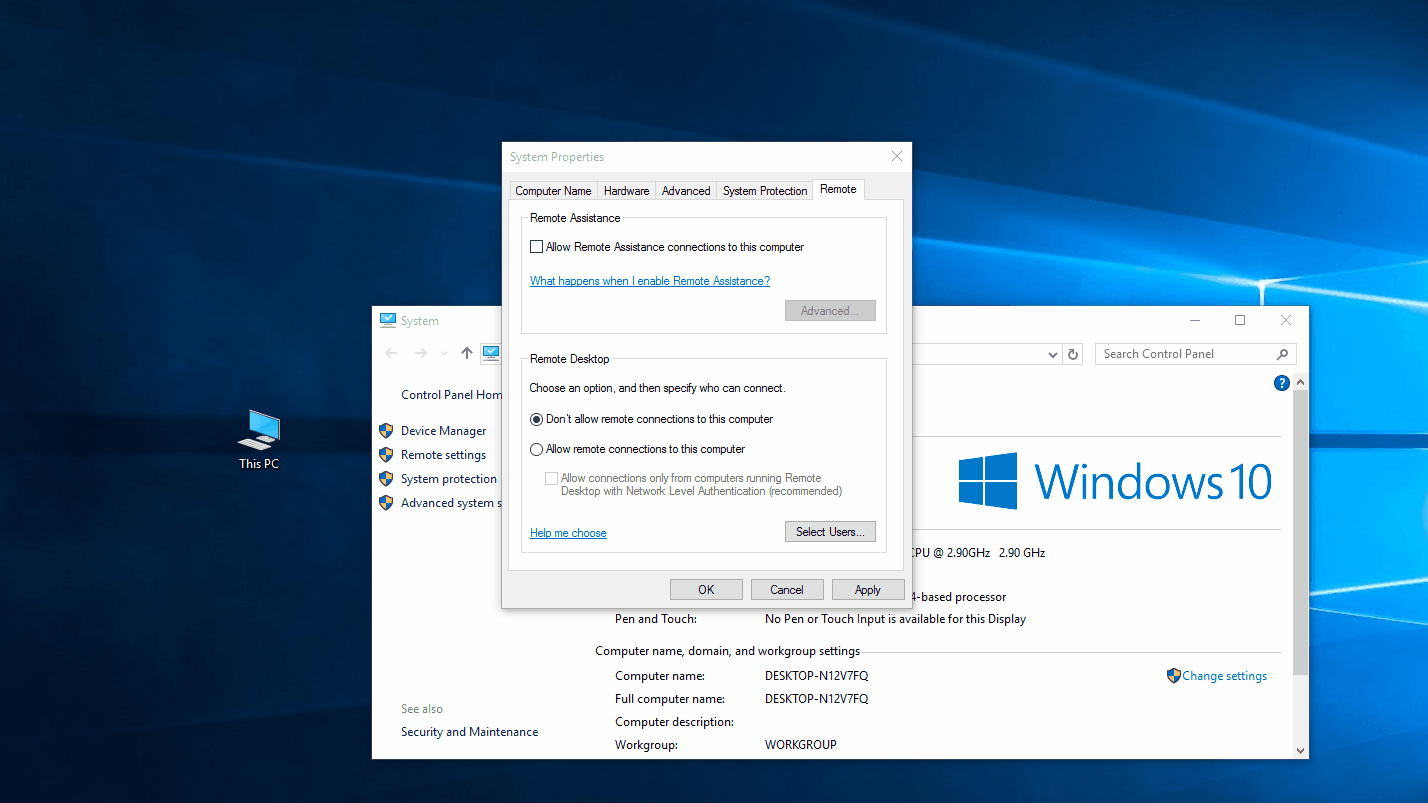Click the System window vertical scrollbar thumb
The height and width of the screenshot is (803, 1428).
pyautogui.click(x=1300, y=532)
